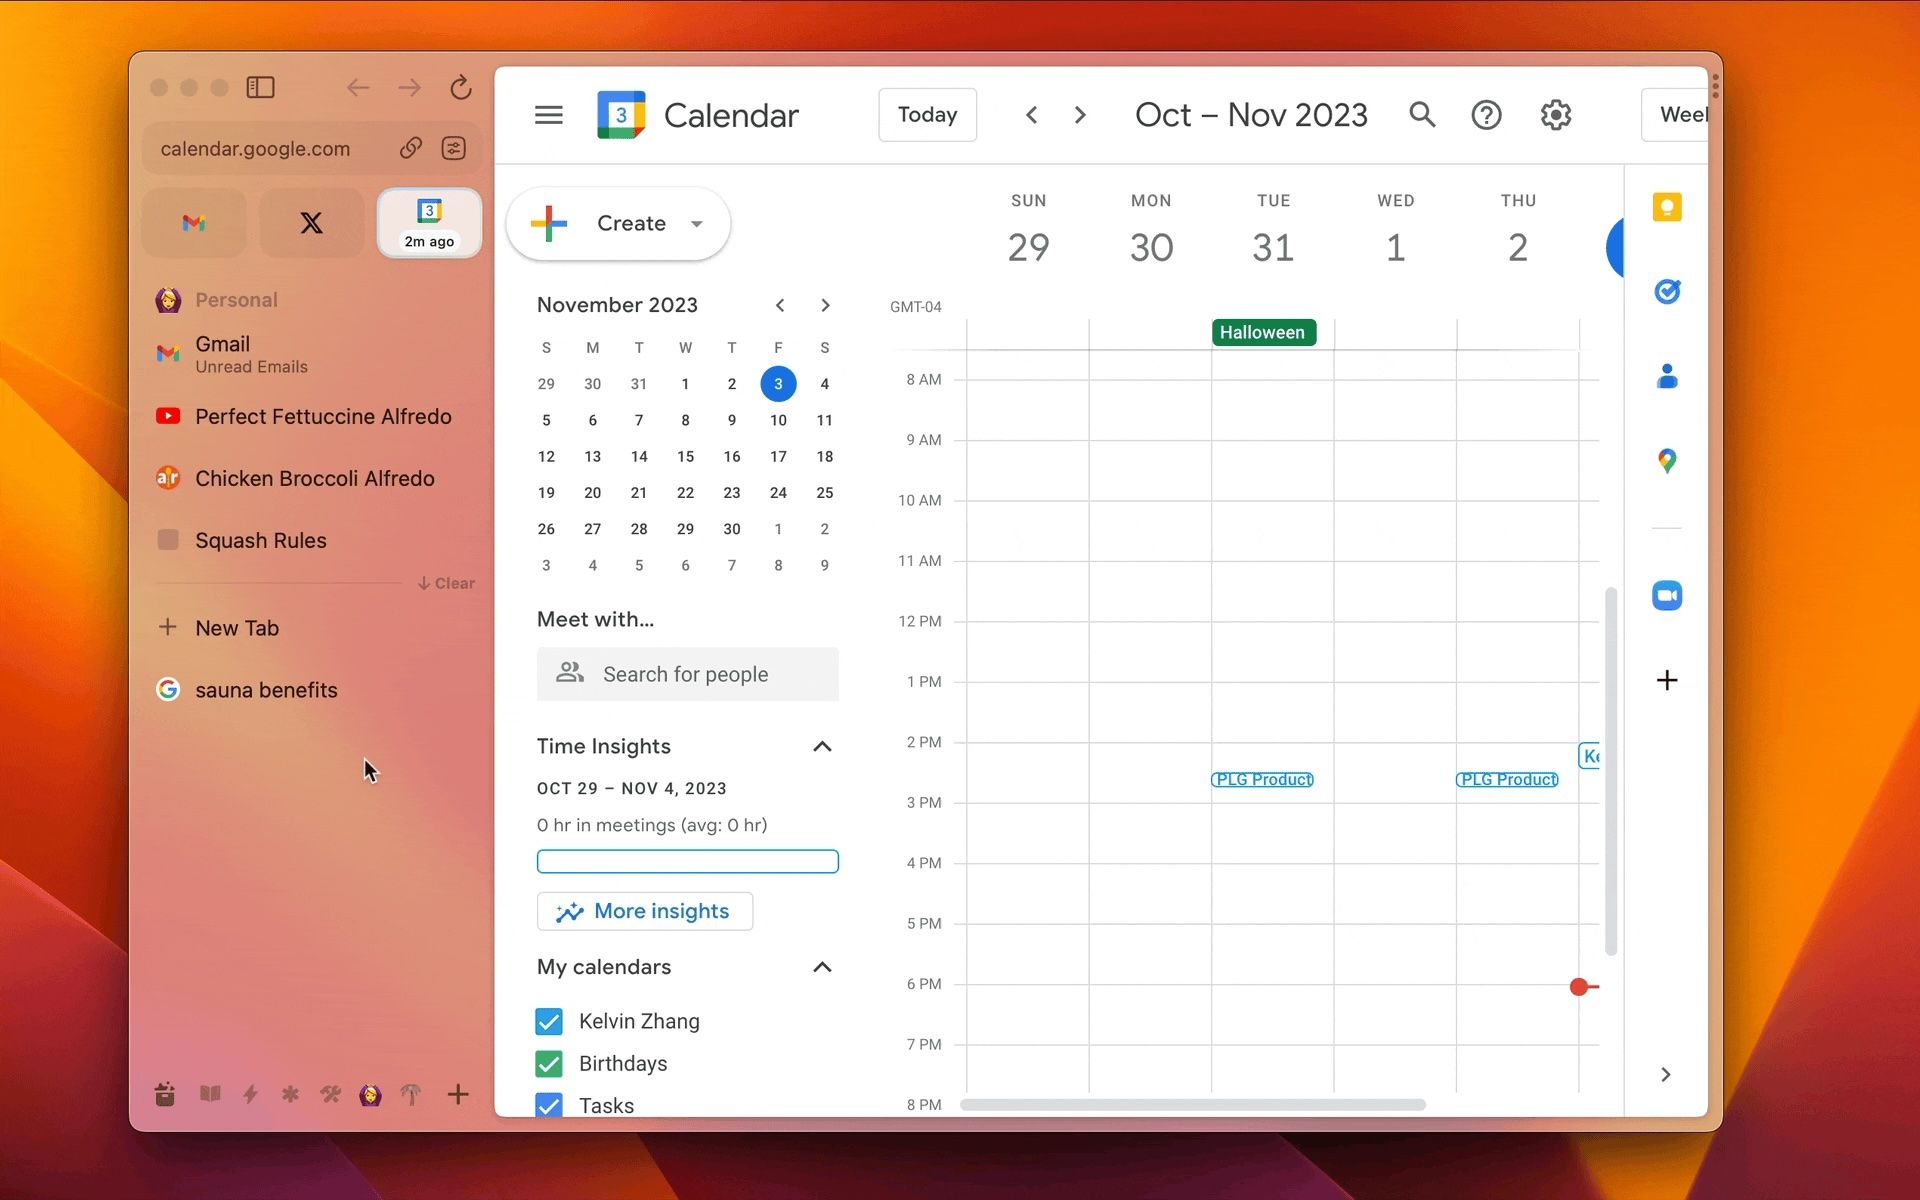Click the Halloween event on Oct 31
Screen dimensions: 1920x1200
click(x=1261, y=330)
